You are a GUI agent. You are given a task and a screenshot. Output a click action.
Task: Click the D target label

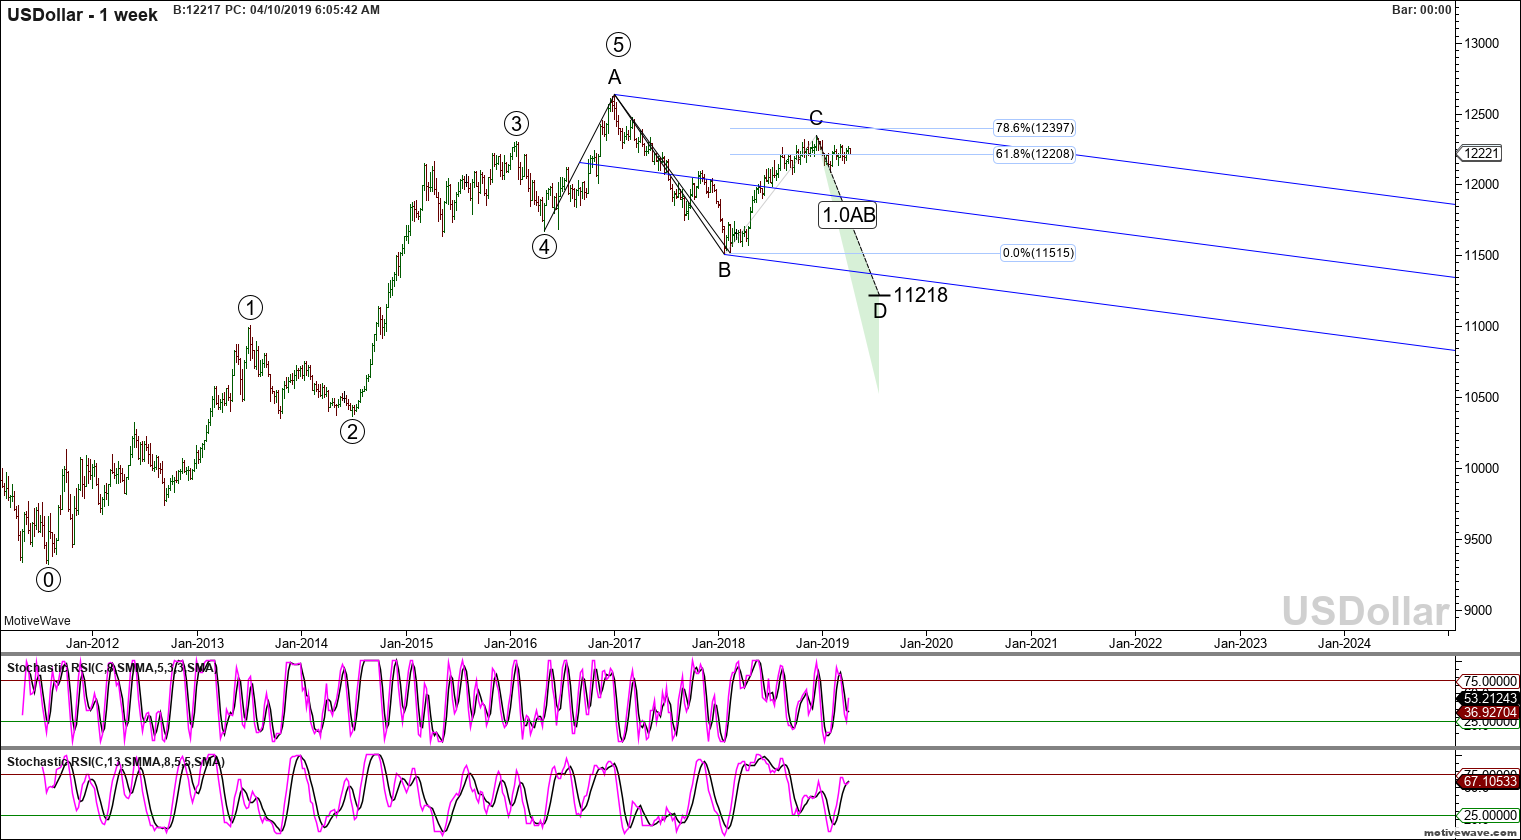(880, 311)
